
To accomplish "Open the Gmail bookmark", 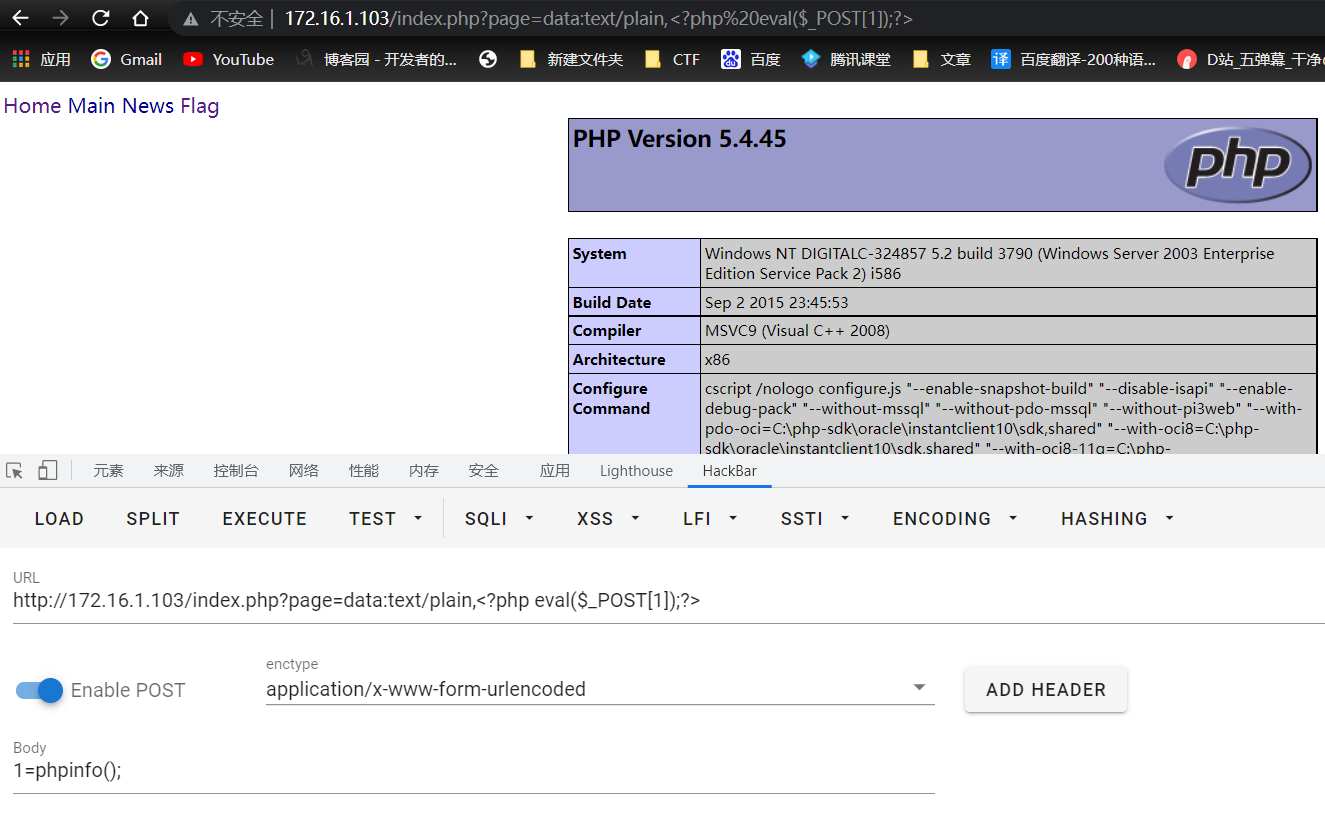I will 127,59.
